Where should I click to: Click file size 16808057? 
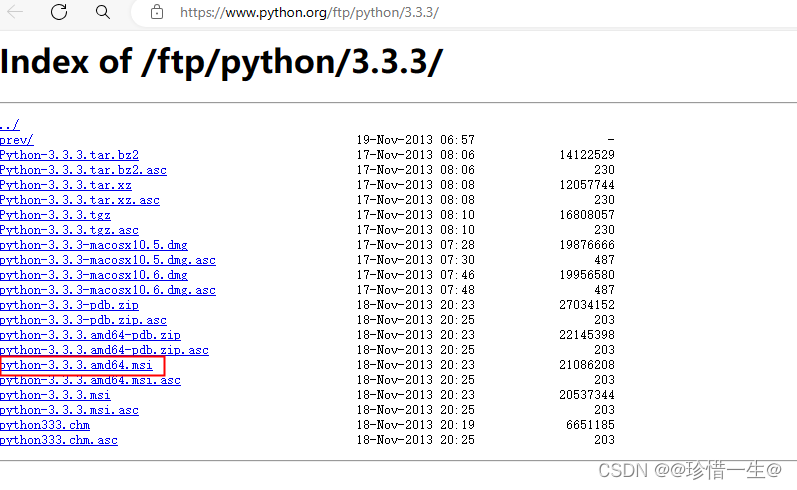pyautogui.click(x=587, y=215)
